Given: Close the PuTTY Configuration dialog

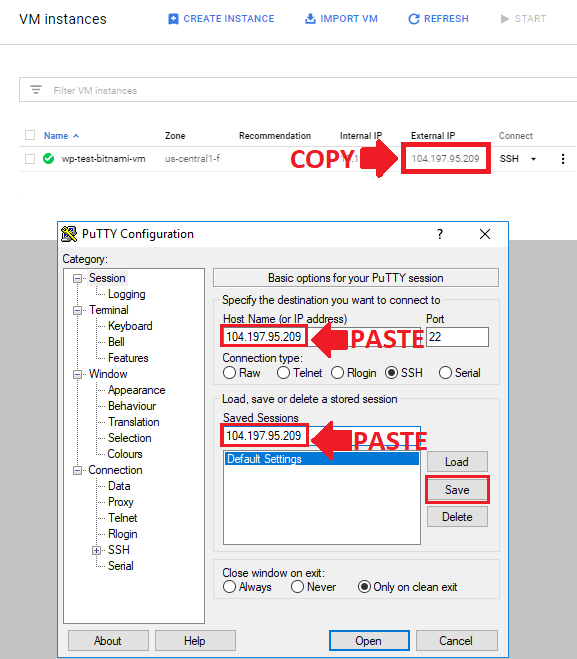Looking at the screenshot, I should (x=485, y=234).
